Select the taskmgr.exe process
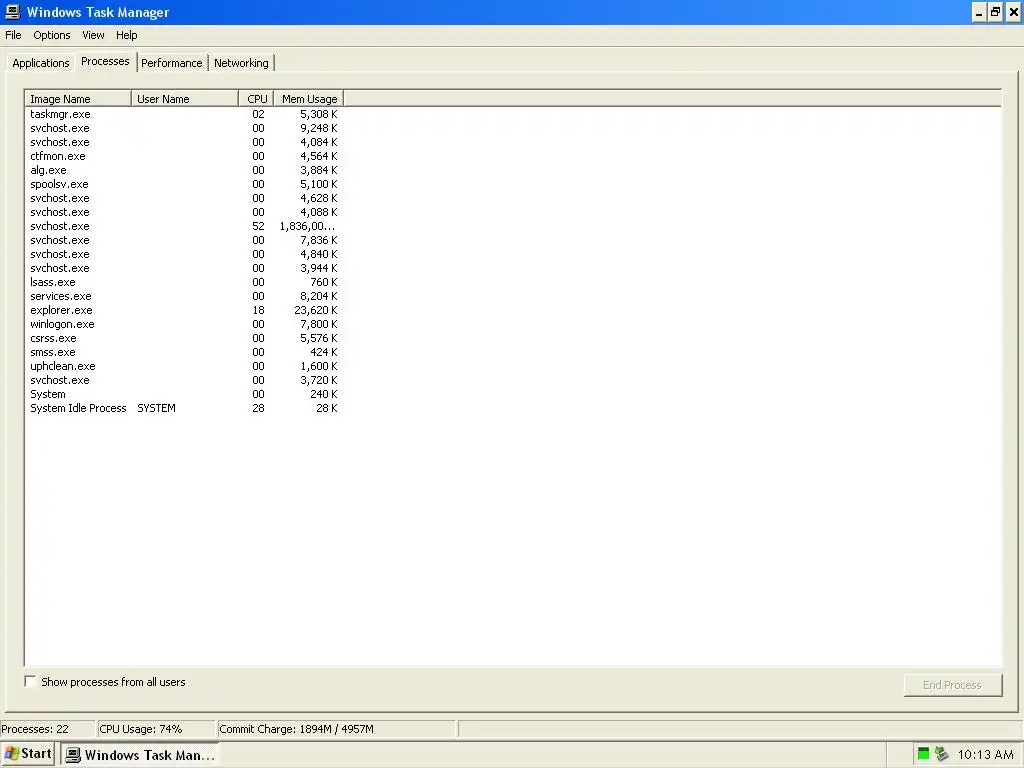This screenshot has height=768, width=1024. (184, 114)
